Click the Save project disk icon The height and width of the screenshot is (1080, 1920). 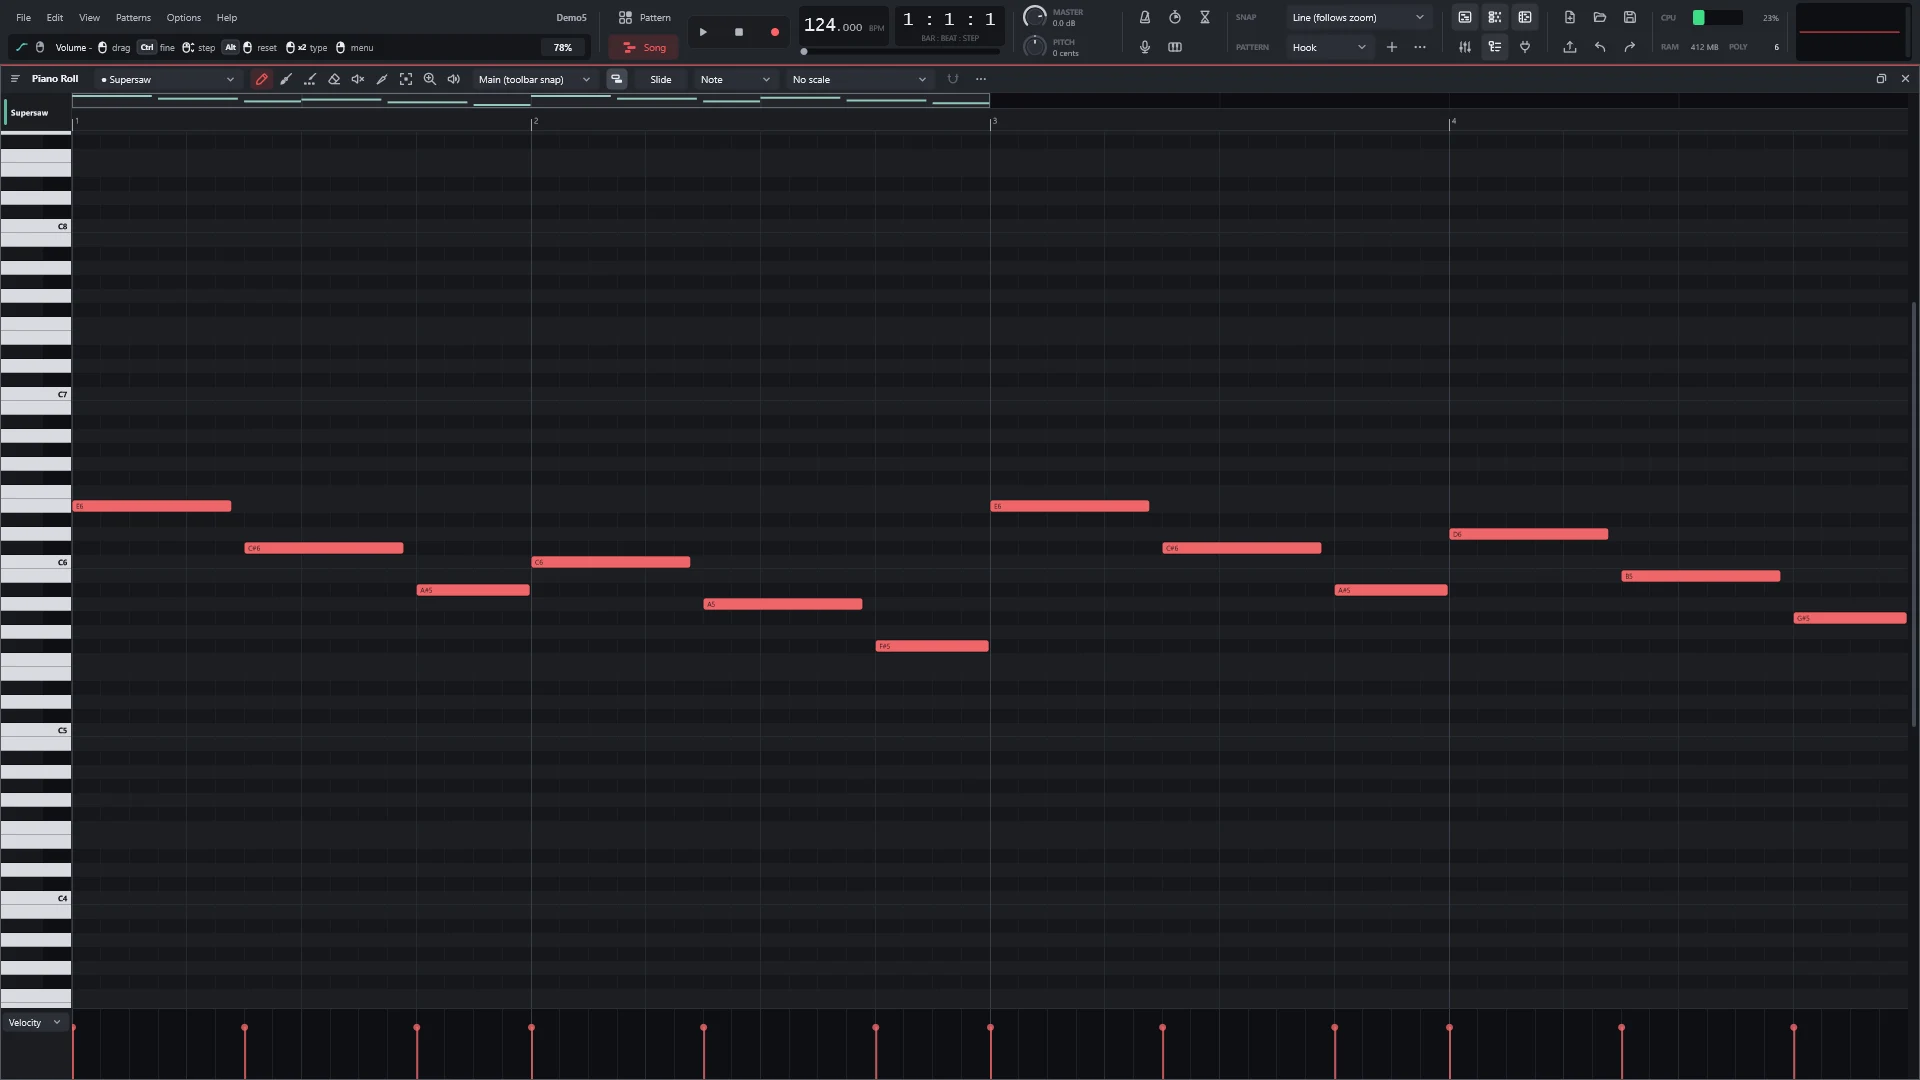tap(1630, 17)
